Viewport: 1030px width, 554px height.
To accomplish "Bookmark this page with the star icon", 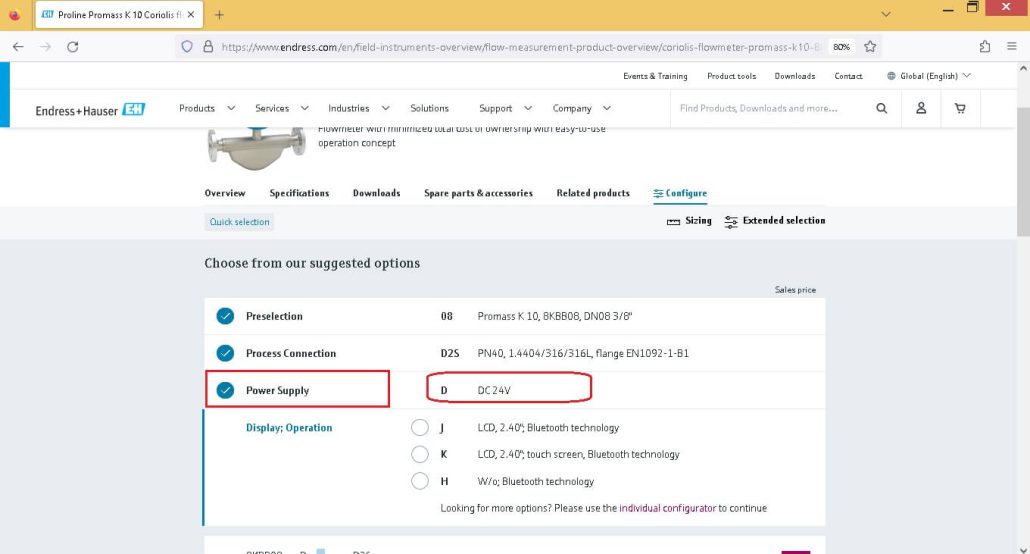I will click(x=870, y=47).
